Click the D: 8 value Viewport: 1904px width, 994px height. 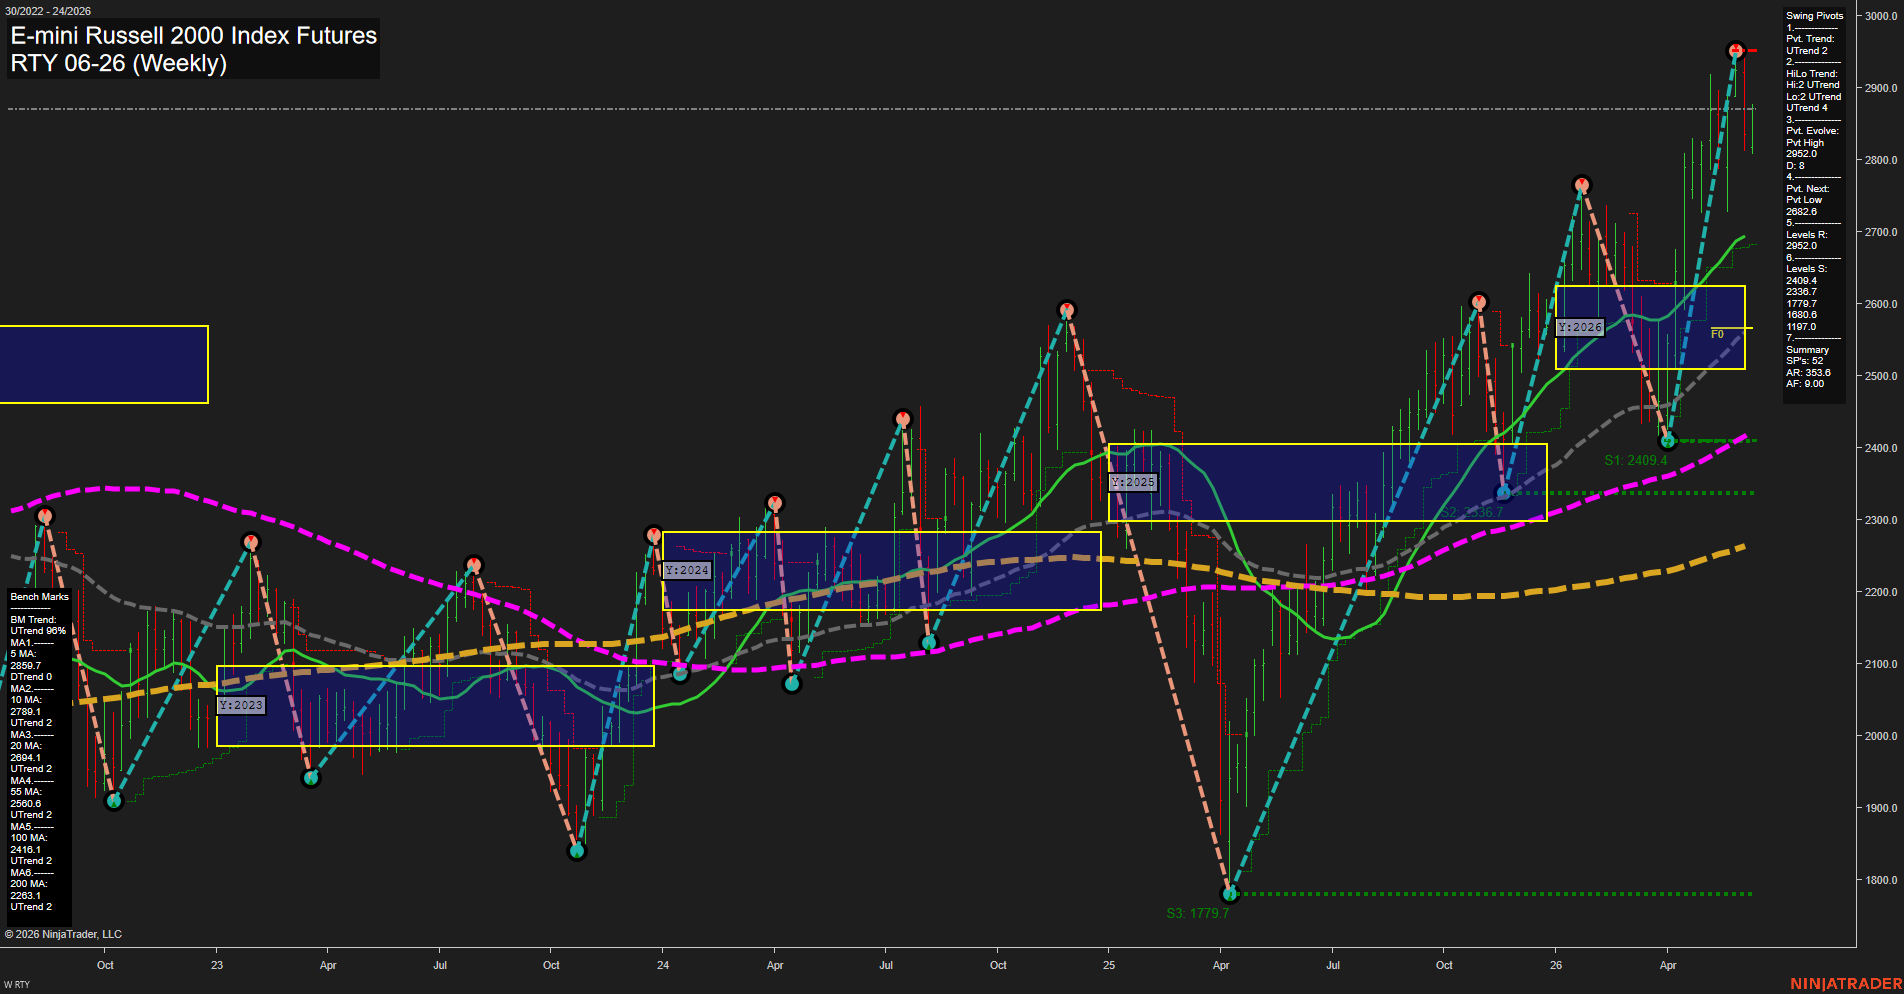tap(1795, 166)
